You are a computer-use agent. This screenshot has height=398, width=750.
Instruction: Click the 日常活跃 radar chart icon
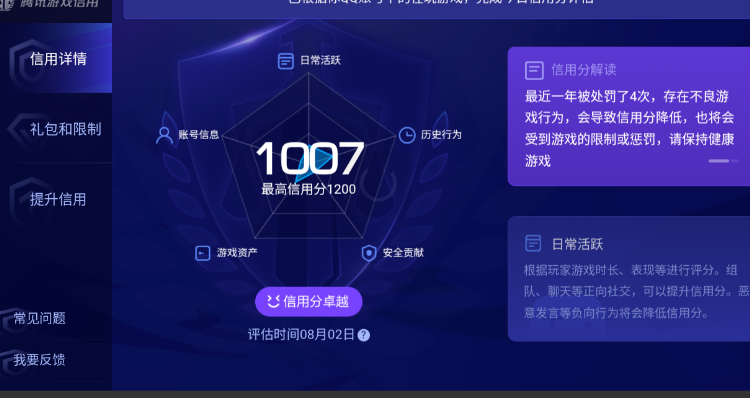click(x=286, y=61)
